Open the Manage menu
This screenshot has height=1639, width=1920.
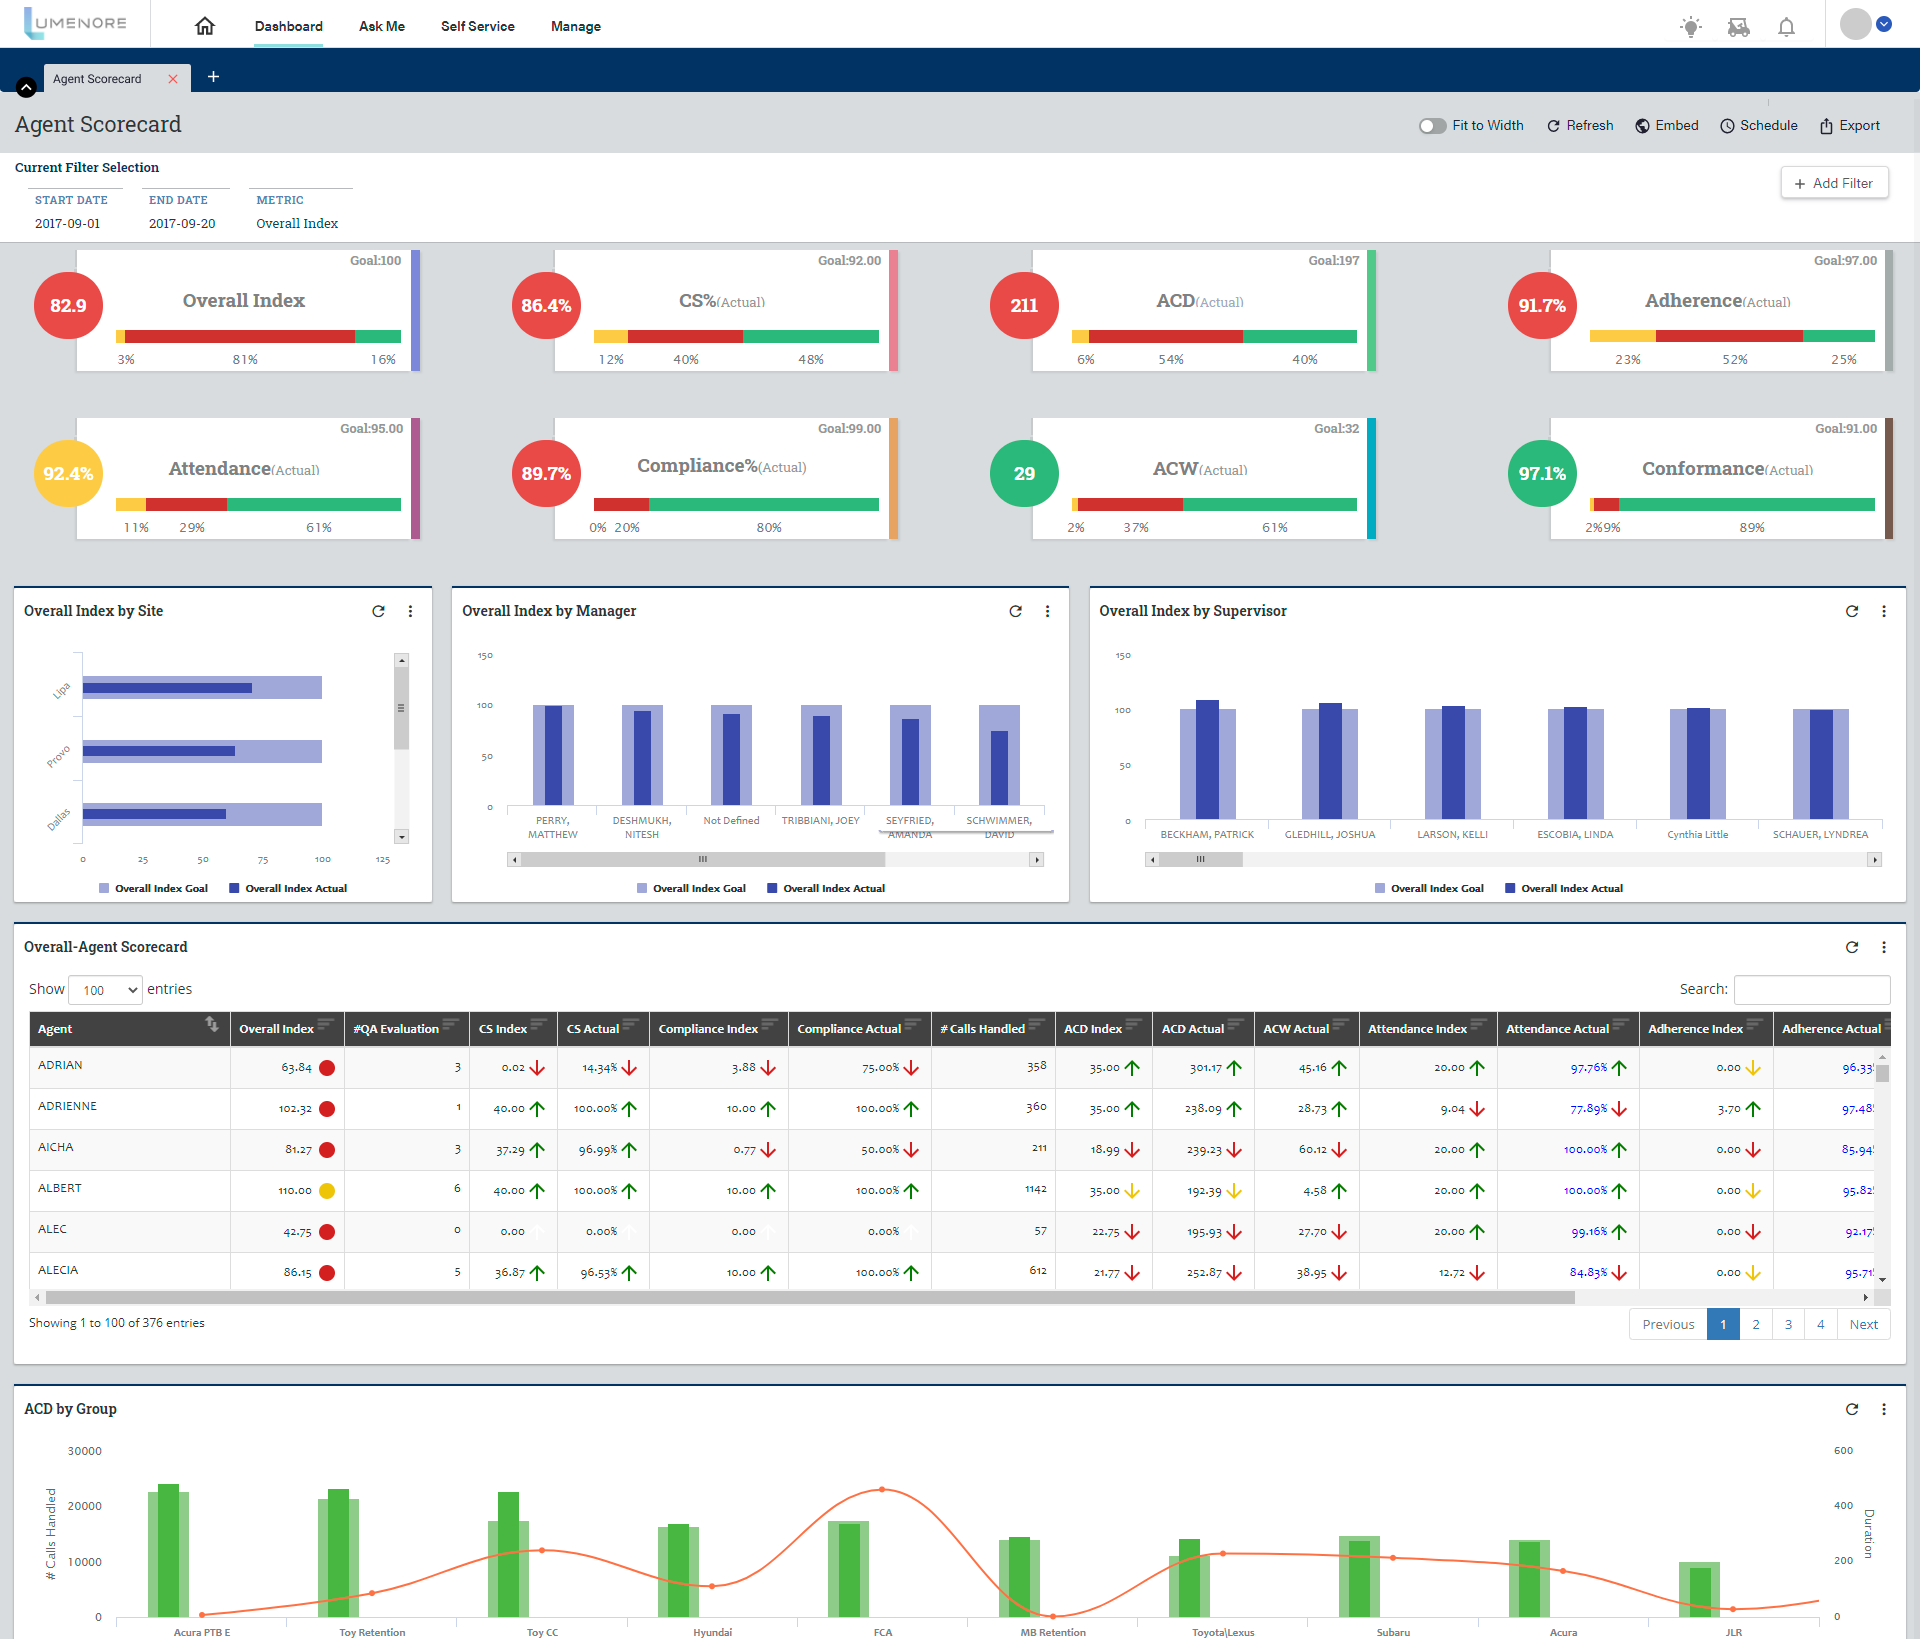coord(575,26)
